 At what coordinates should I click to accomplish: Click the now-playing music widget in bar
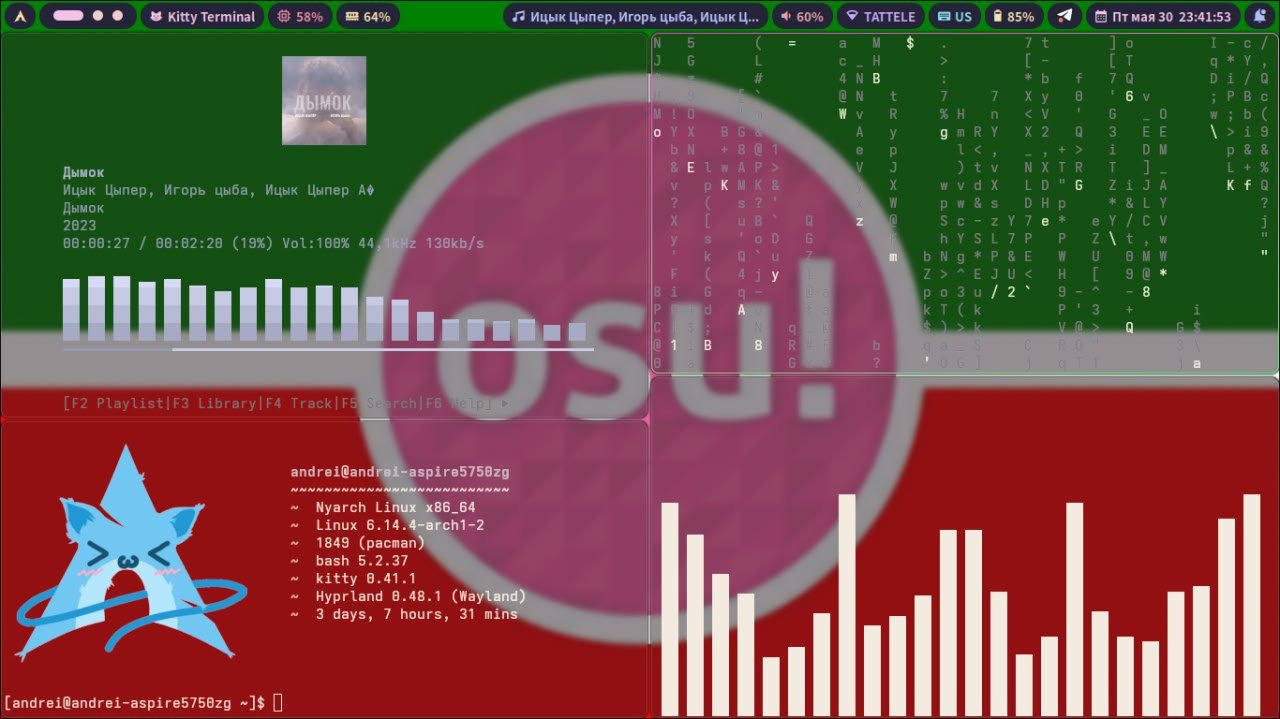pos(635,16)
